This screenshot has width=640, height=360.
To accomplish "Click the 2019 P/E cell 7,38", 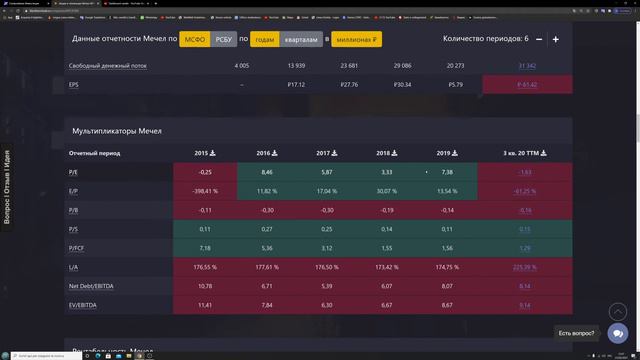I will [447, 172].
